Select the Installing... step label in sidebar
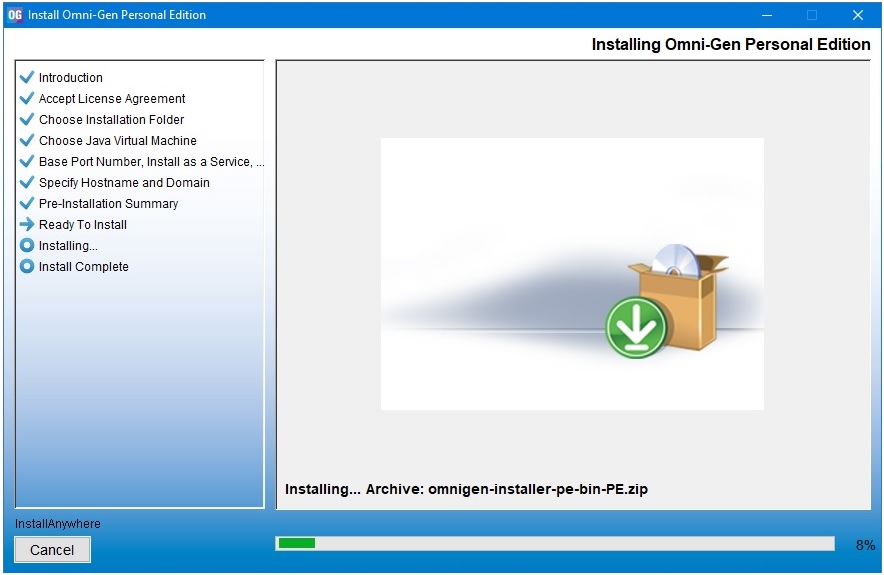 pos(68,246)
